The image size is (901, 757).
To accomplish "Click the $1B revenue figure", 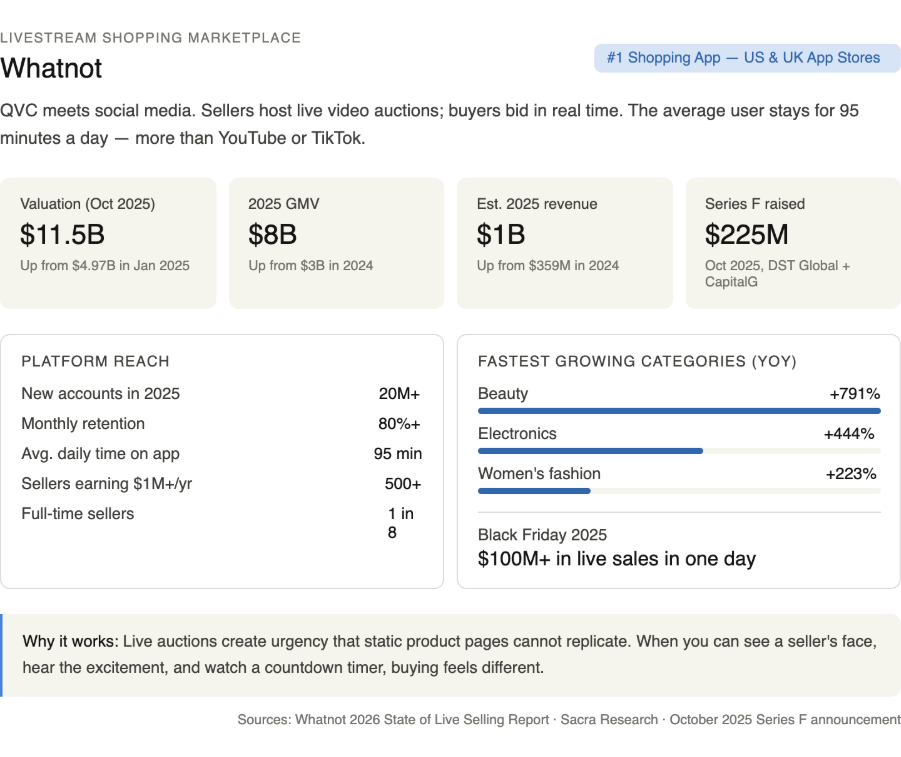I will point(500,235).
